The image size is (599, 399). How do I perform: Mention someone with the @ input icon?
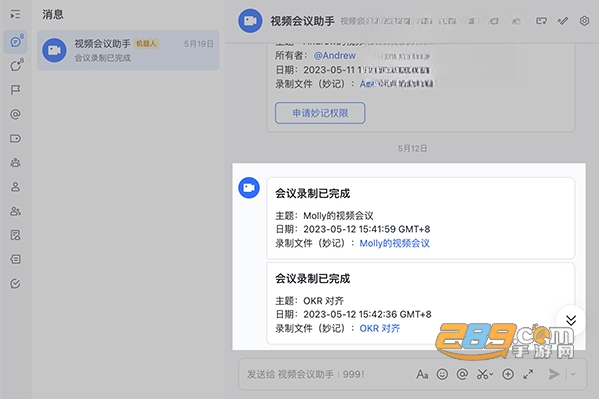click(x=462, y=374)
